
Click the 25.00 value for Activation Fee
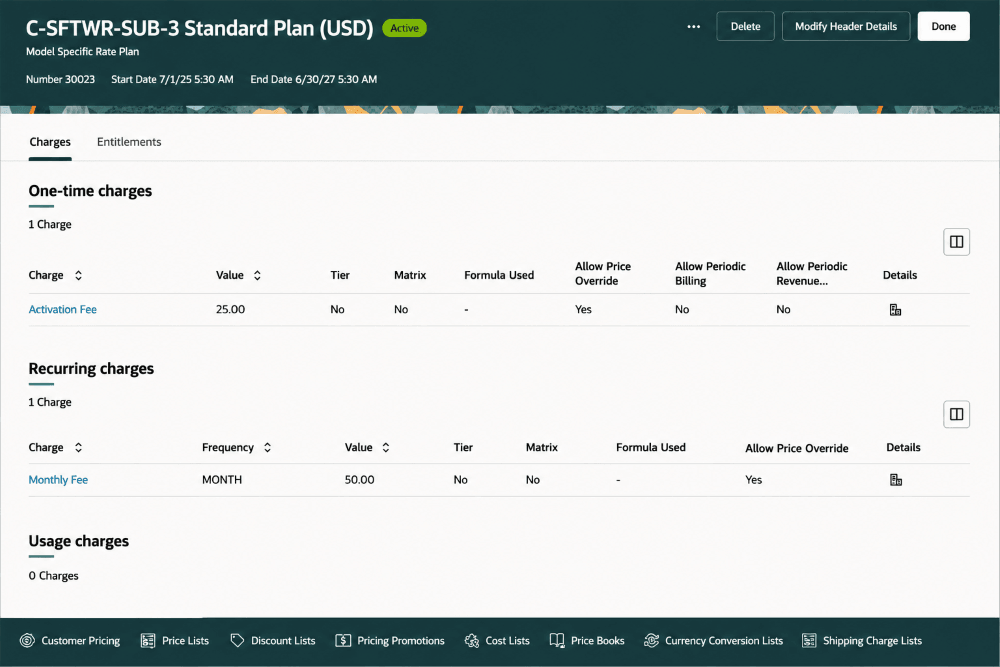click(x=230, y=309)
